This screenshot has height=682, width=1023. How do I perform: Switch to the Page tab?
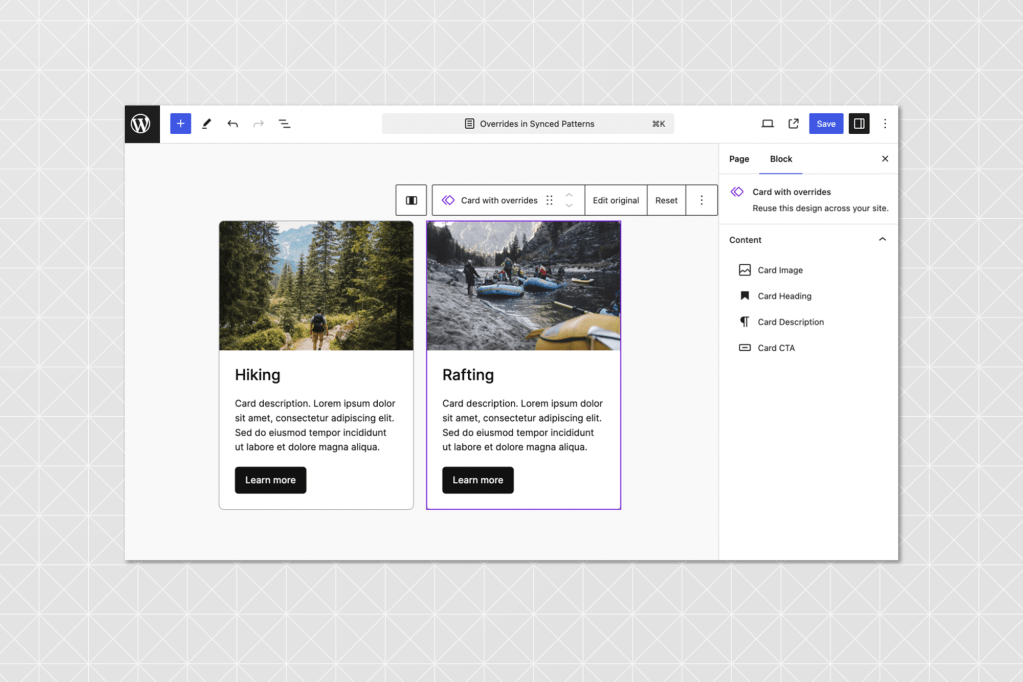[x=739, y=159]
